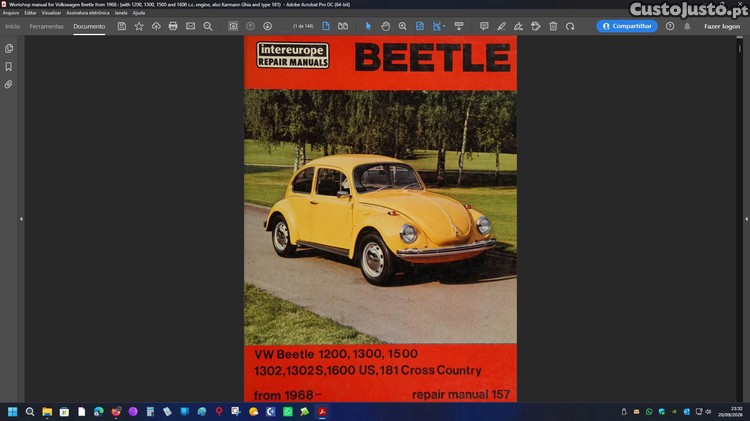Screen dimensions: 750x421
Task: Activate the arrow Selection tool
Action: 368,26
